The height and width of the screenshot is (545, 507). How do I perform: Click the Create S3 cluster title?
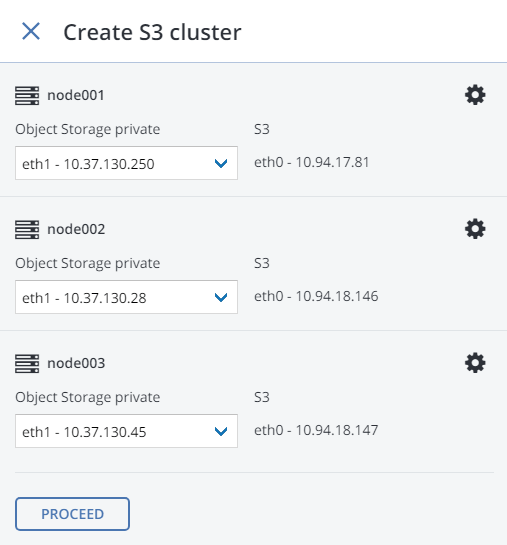tap(152, 32)
